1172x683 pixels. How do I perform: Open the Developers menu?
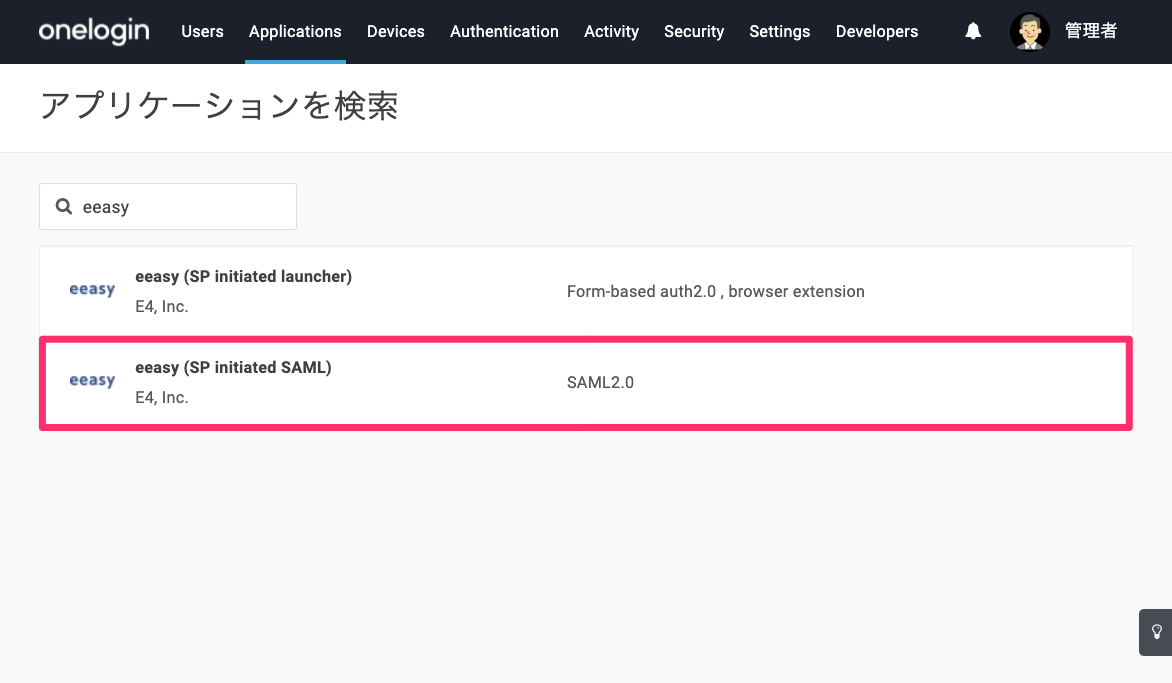[877, 31]
